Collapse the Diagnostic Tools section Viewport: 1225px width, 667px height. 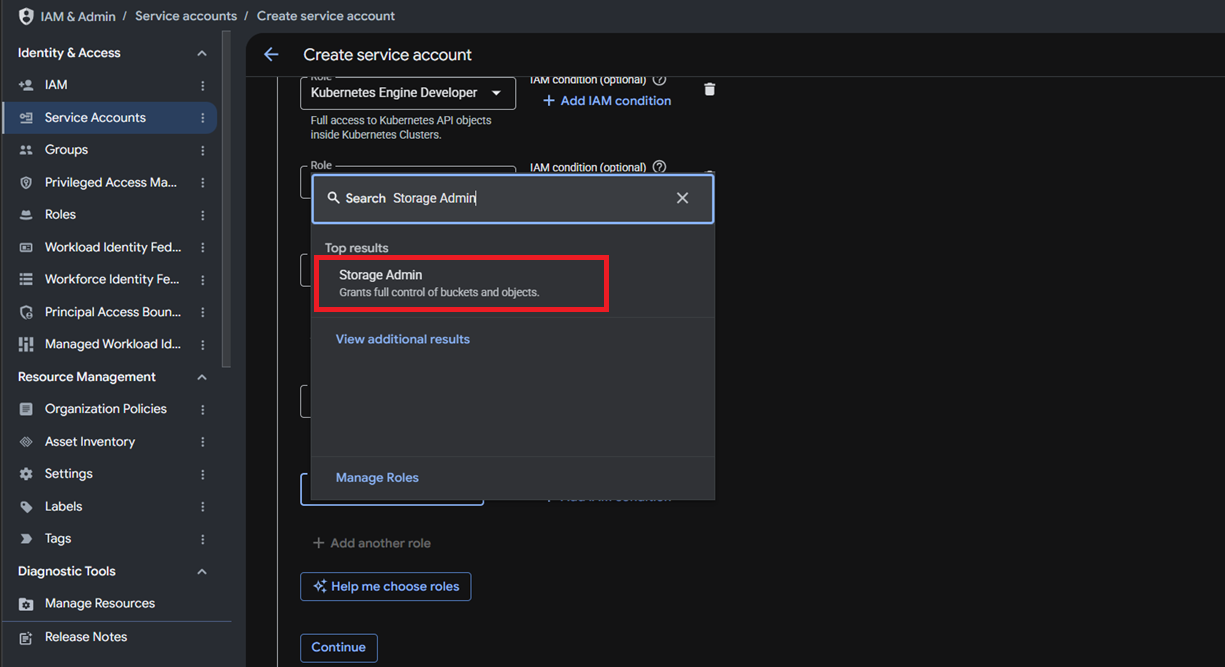pyautogui.click(x=202, y=572)
